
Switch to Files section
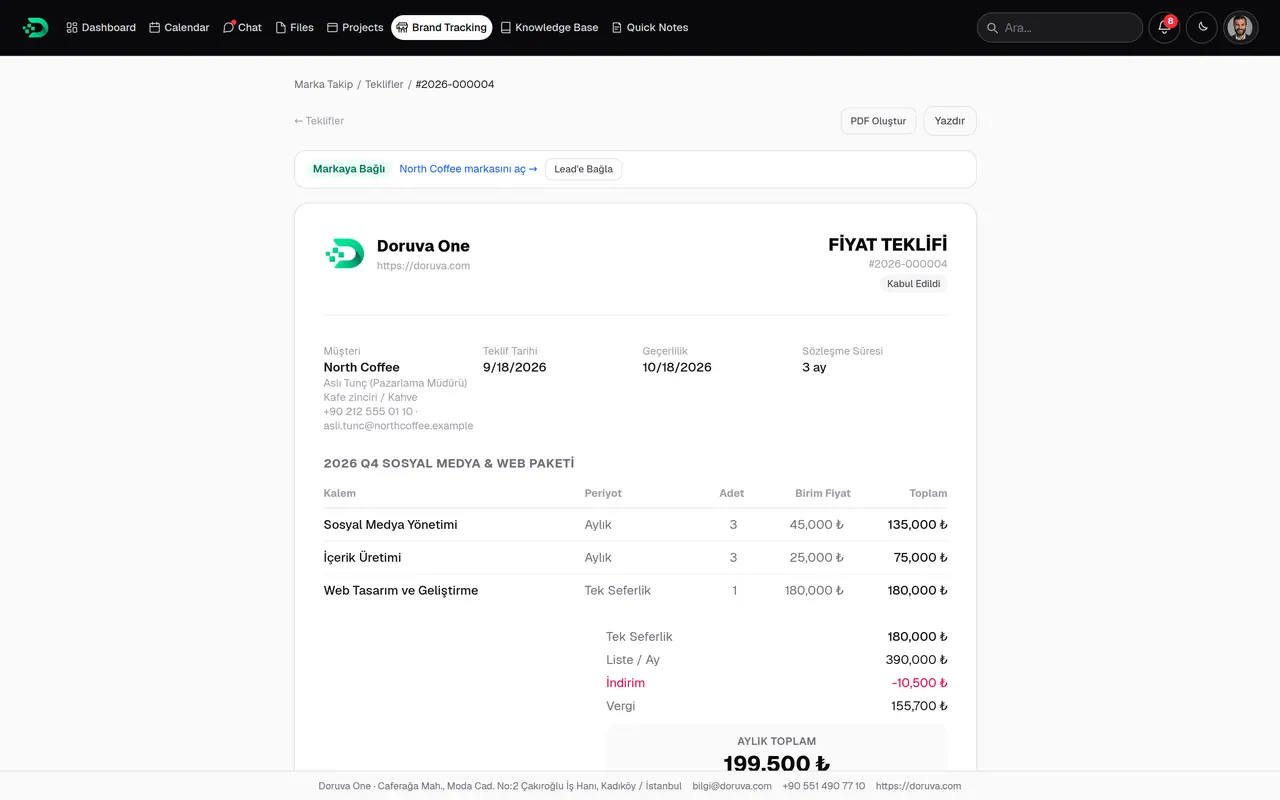295,27
